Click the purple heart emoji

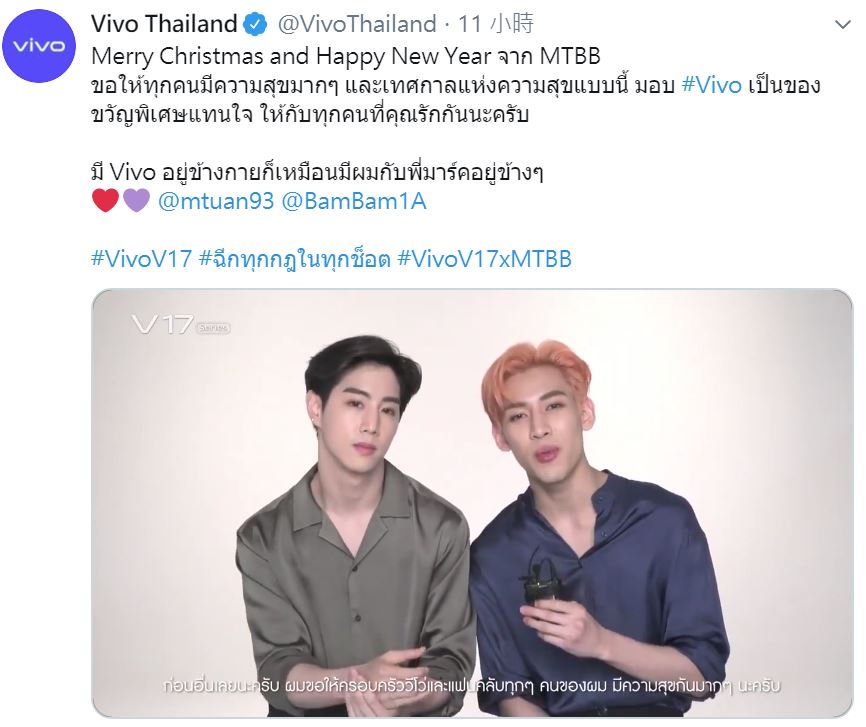coord(136,200)
